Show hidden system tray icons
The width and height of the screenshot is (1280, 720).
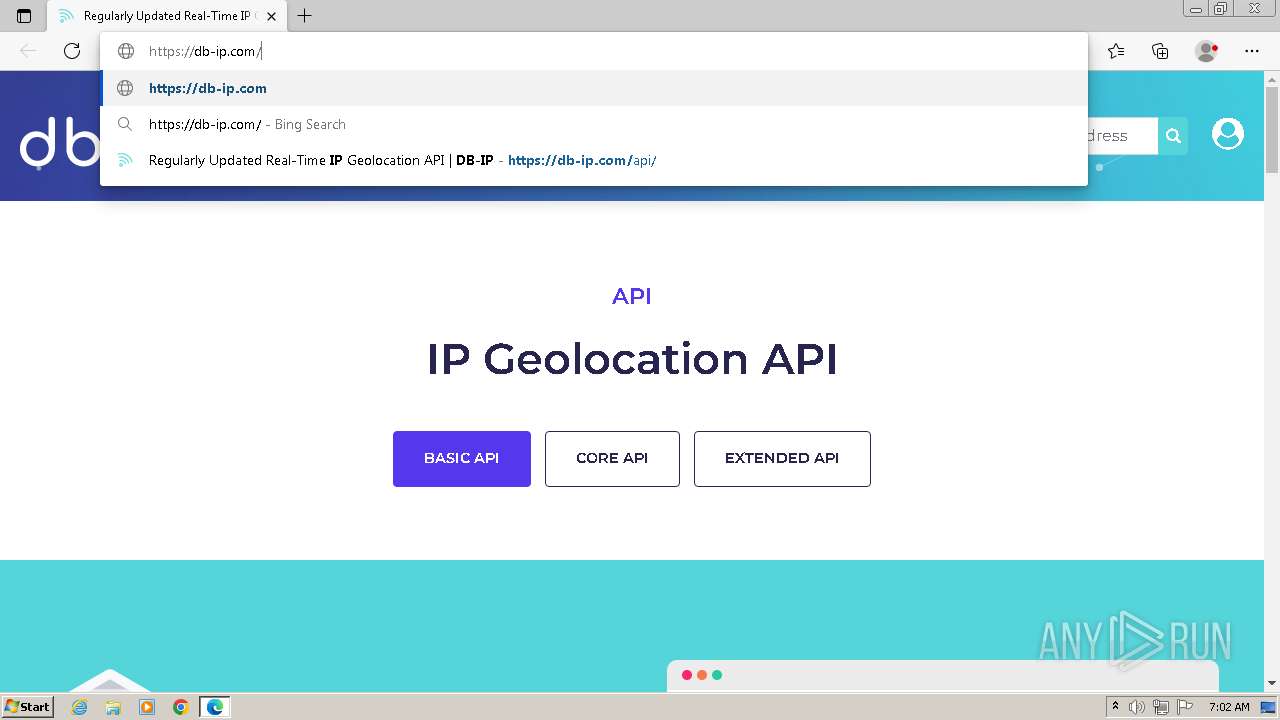pyautogui.click(x=1116, y=707)
